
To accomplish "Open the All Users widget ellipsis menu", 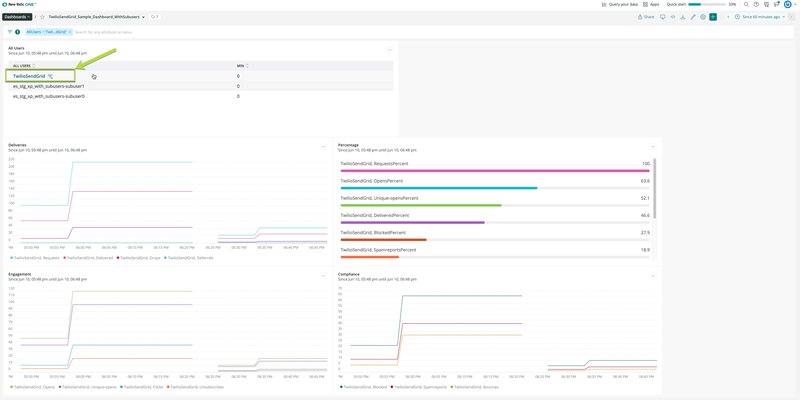I will click(390, 50).
